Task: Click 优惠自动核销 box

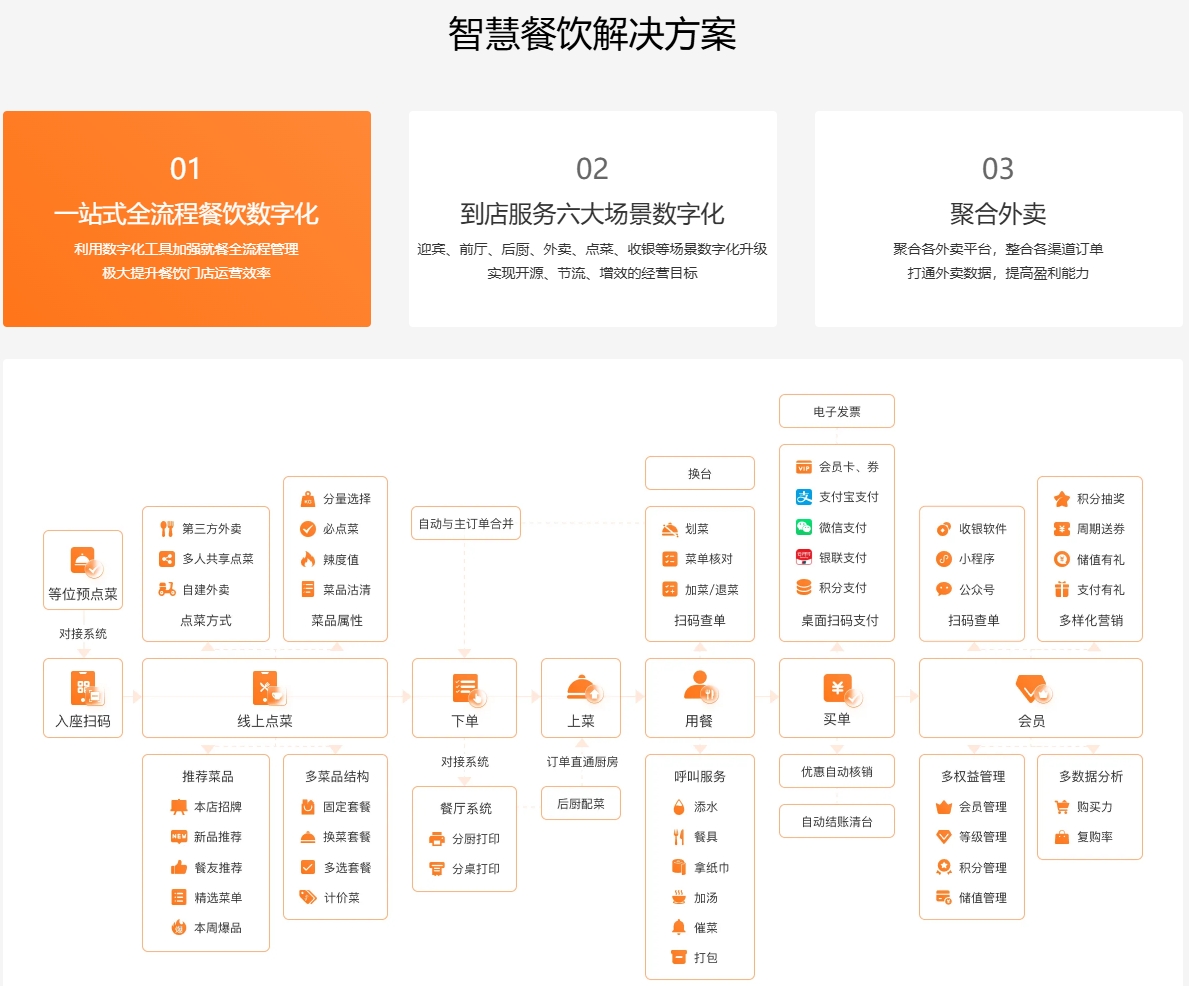Action: 837,771
